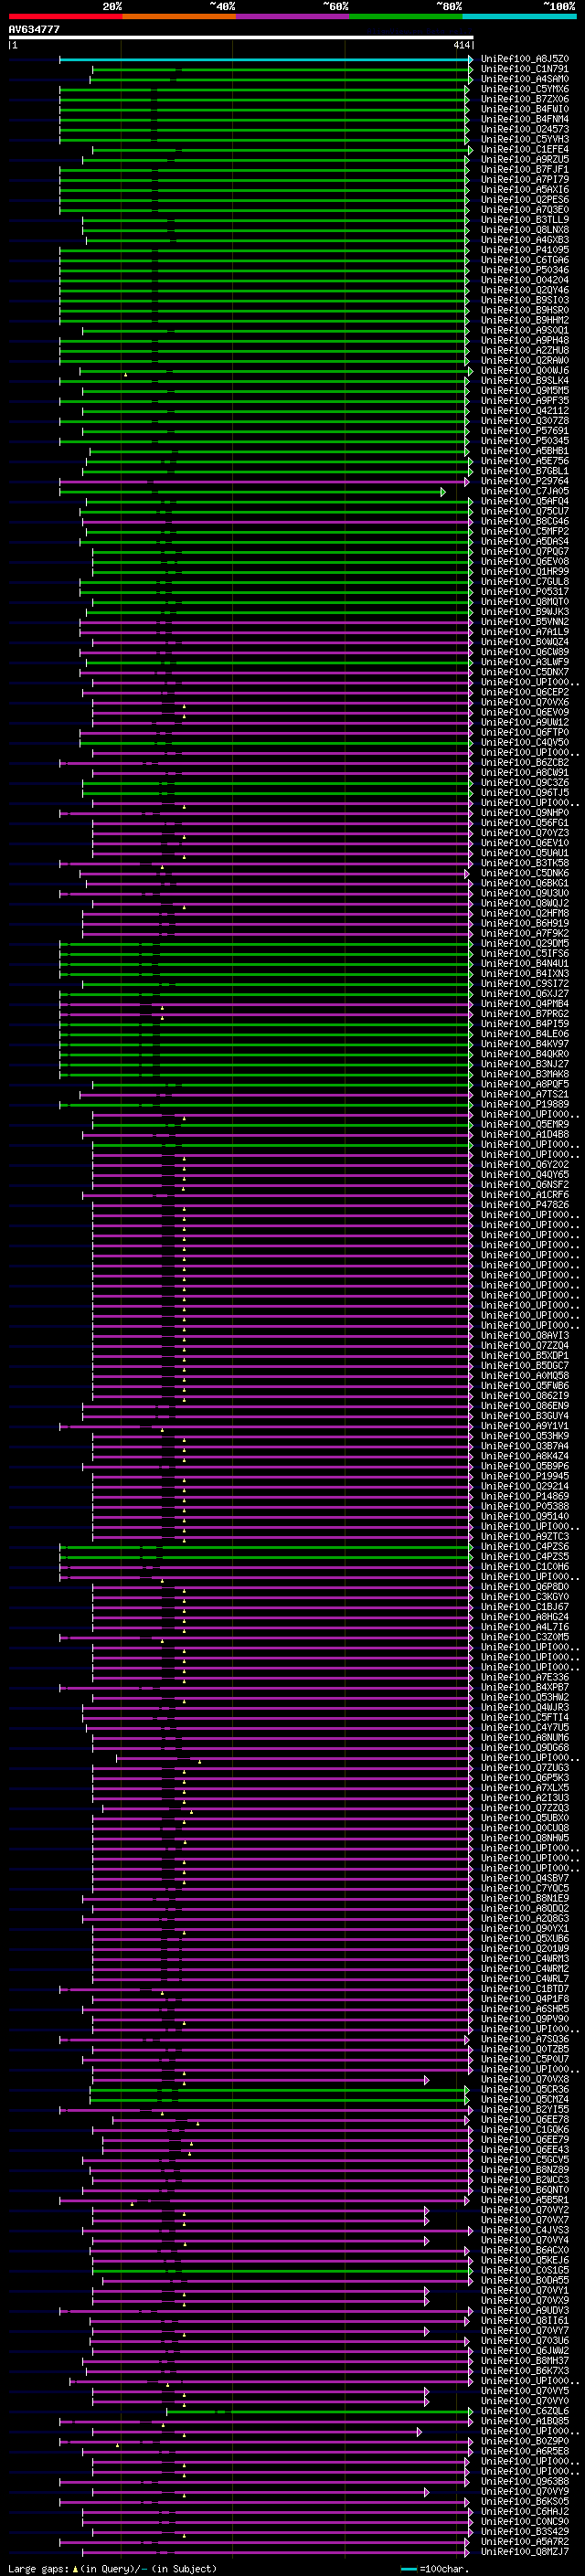
Task: Select the UniRef100_B3GUY4 row label
Action: coord(525,1416)
